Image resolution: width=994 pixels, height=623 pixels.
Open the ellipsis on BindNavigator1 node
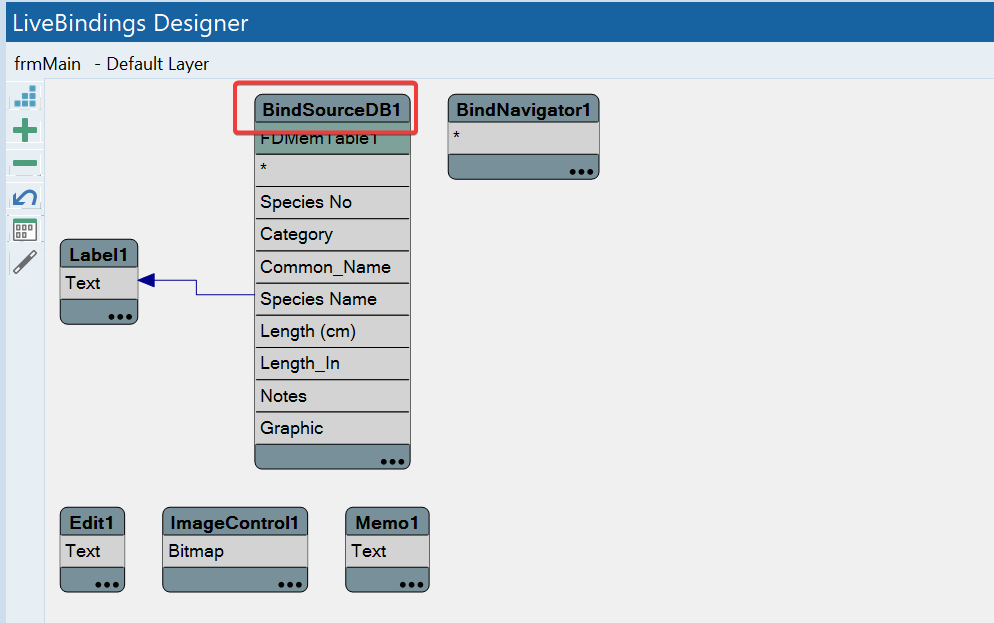(x=581, y=171)
